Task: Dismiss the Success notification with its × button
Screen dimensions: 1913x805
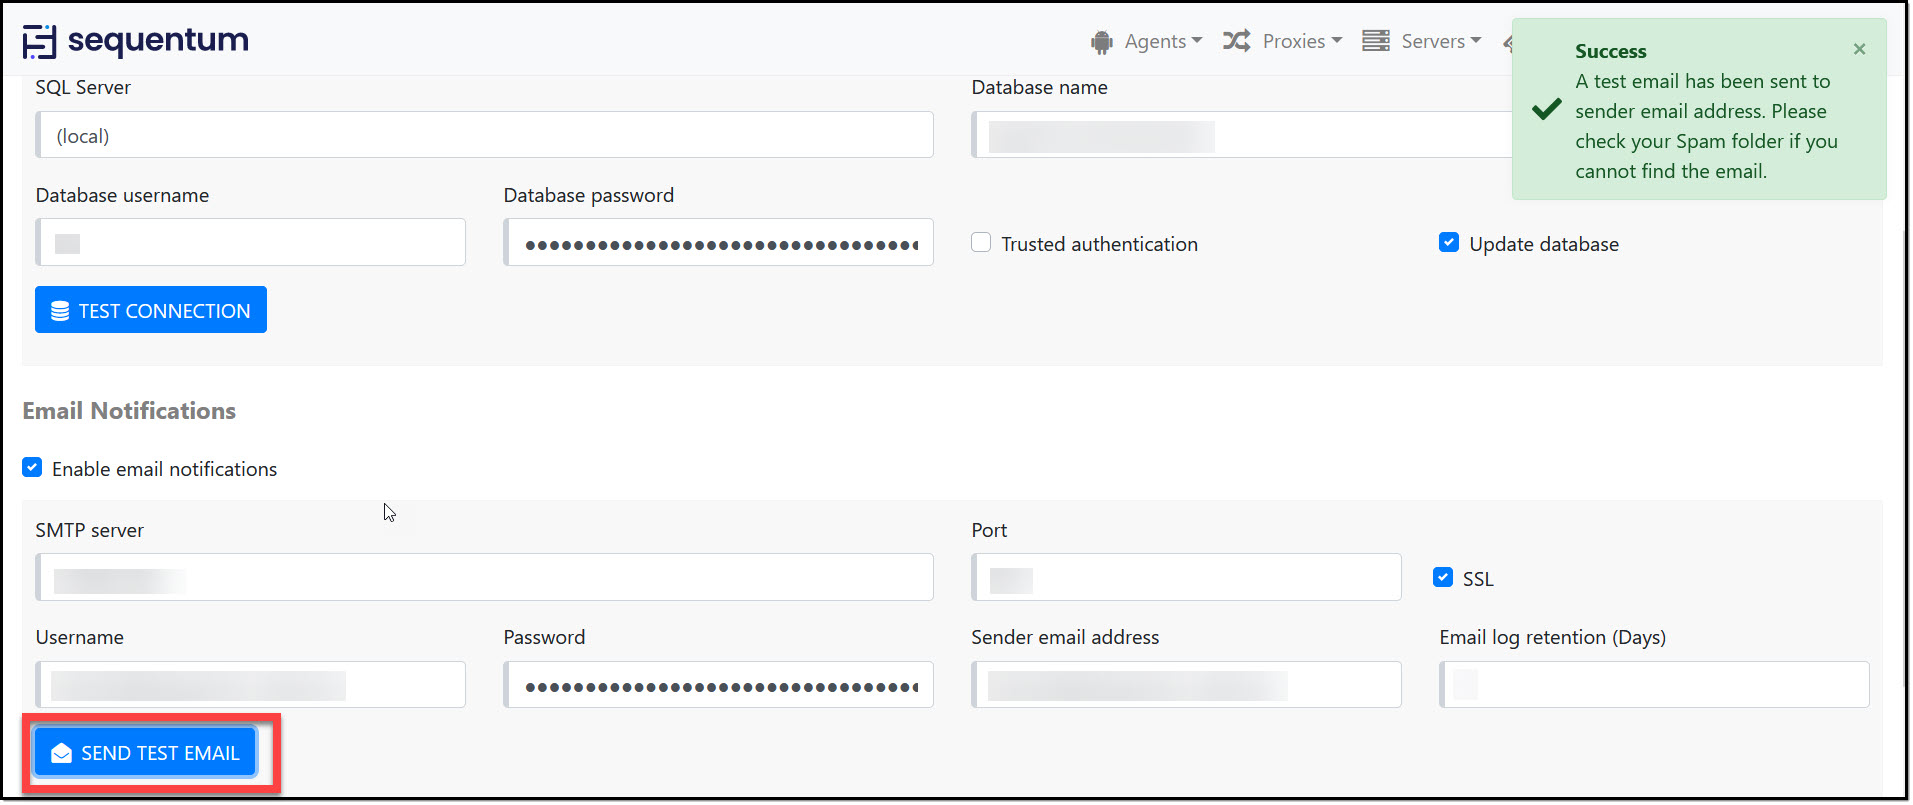Action: [x=1859, y=49]
